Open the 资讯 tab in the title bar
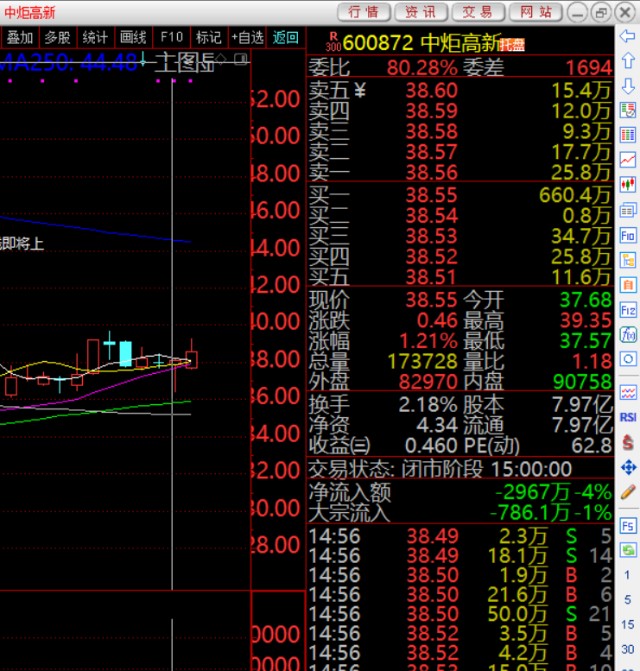Viewport: 640px width, 671px height. tap(421, 12)
